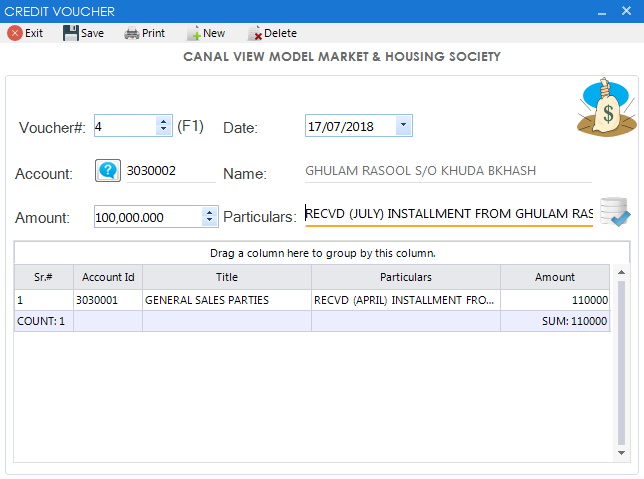Sort grid by Title column header
Image resolution: width=644 pixels, height=479 pixels.
click(227, 277)
